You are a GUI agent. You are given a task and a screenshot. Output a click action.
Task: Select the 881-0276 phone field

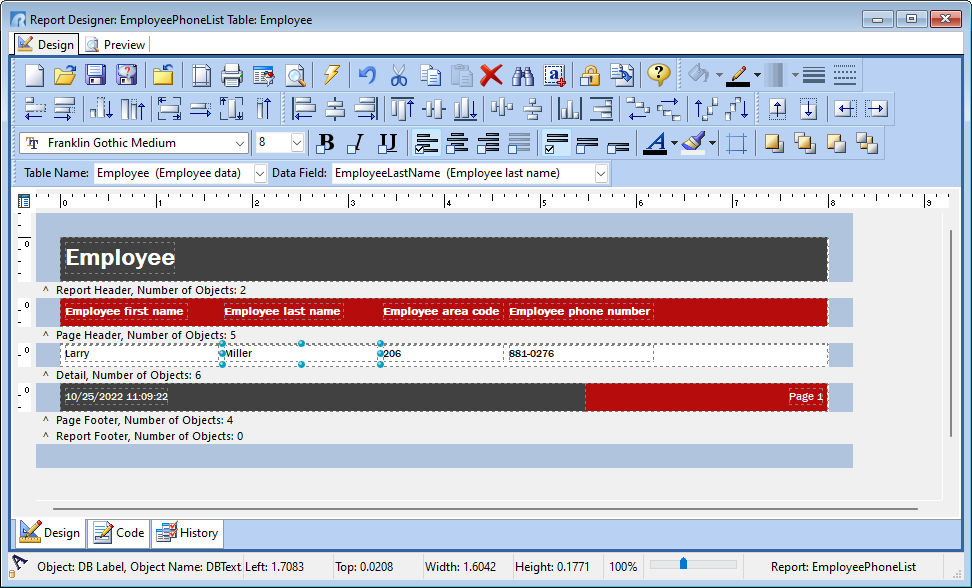[579, 354]
